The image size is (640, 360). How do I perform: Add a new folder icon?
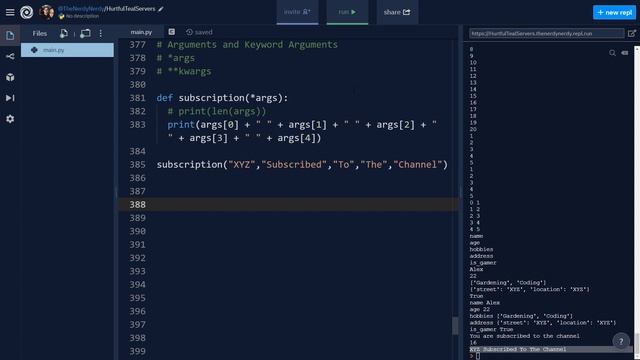pos(85,33)
